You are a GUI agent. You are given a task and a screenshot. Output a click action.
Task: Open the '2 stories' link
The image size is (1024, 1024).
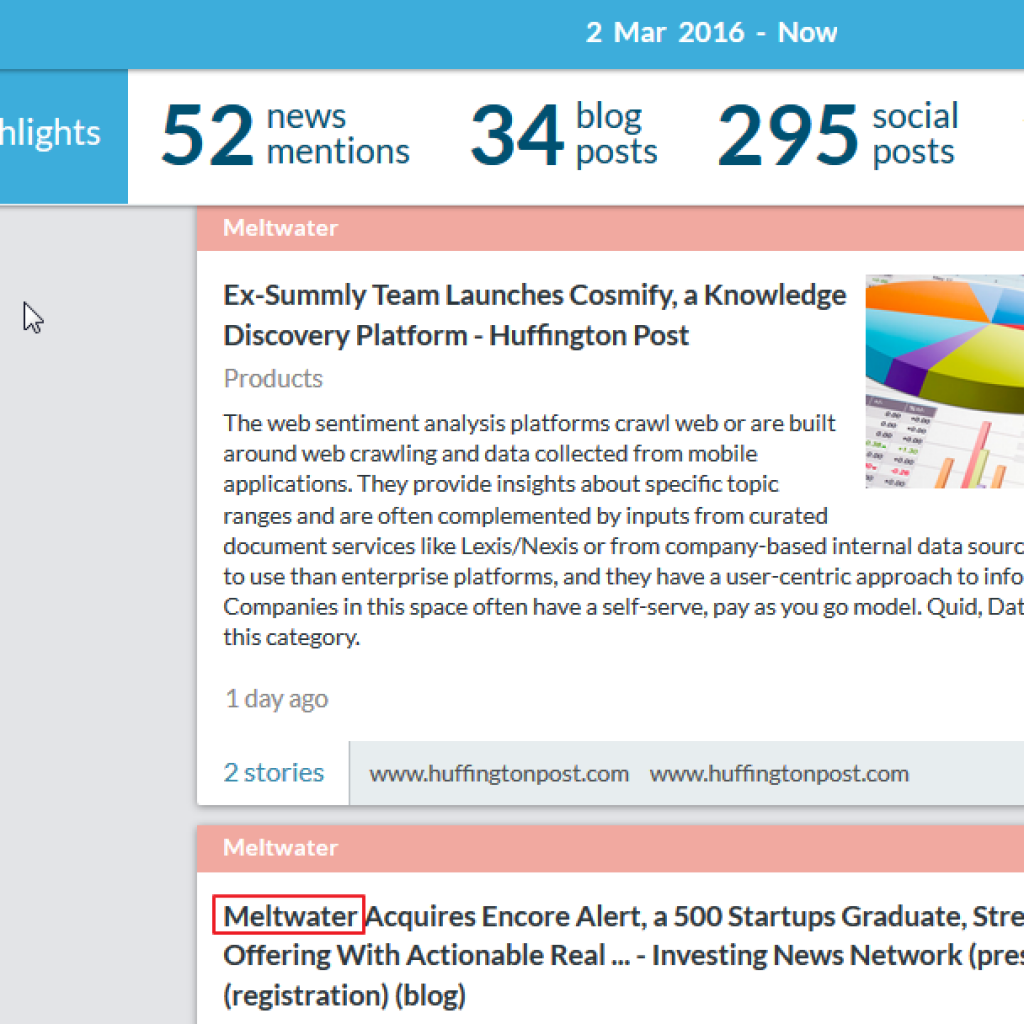[x=274, y=773]
